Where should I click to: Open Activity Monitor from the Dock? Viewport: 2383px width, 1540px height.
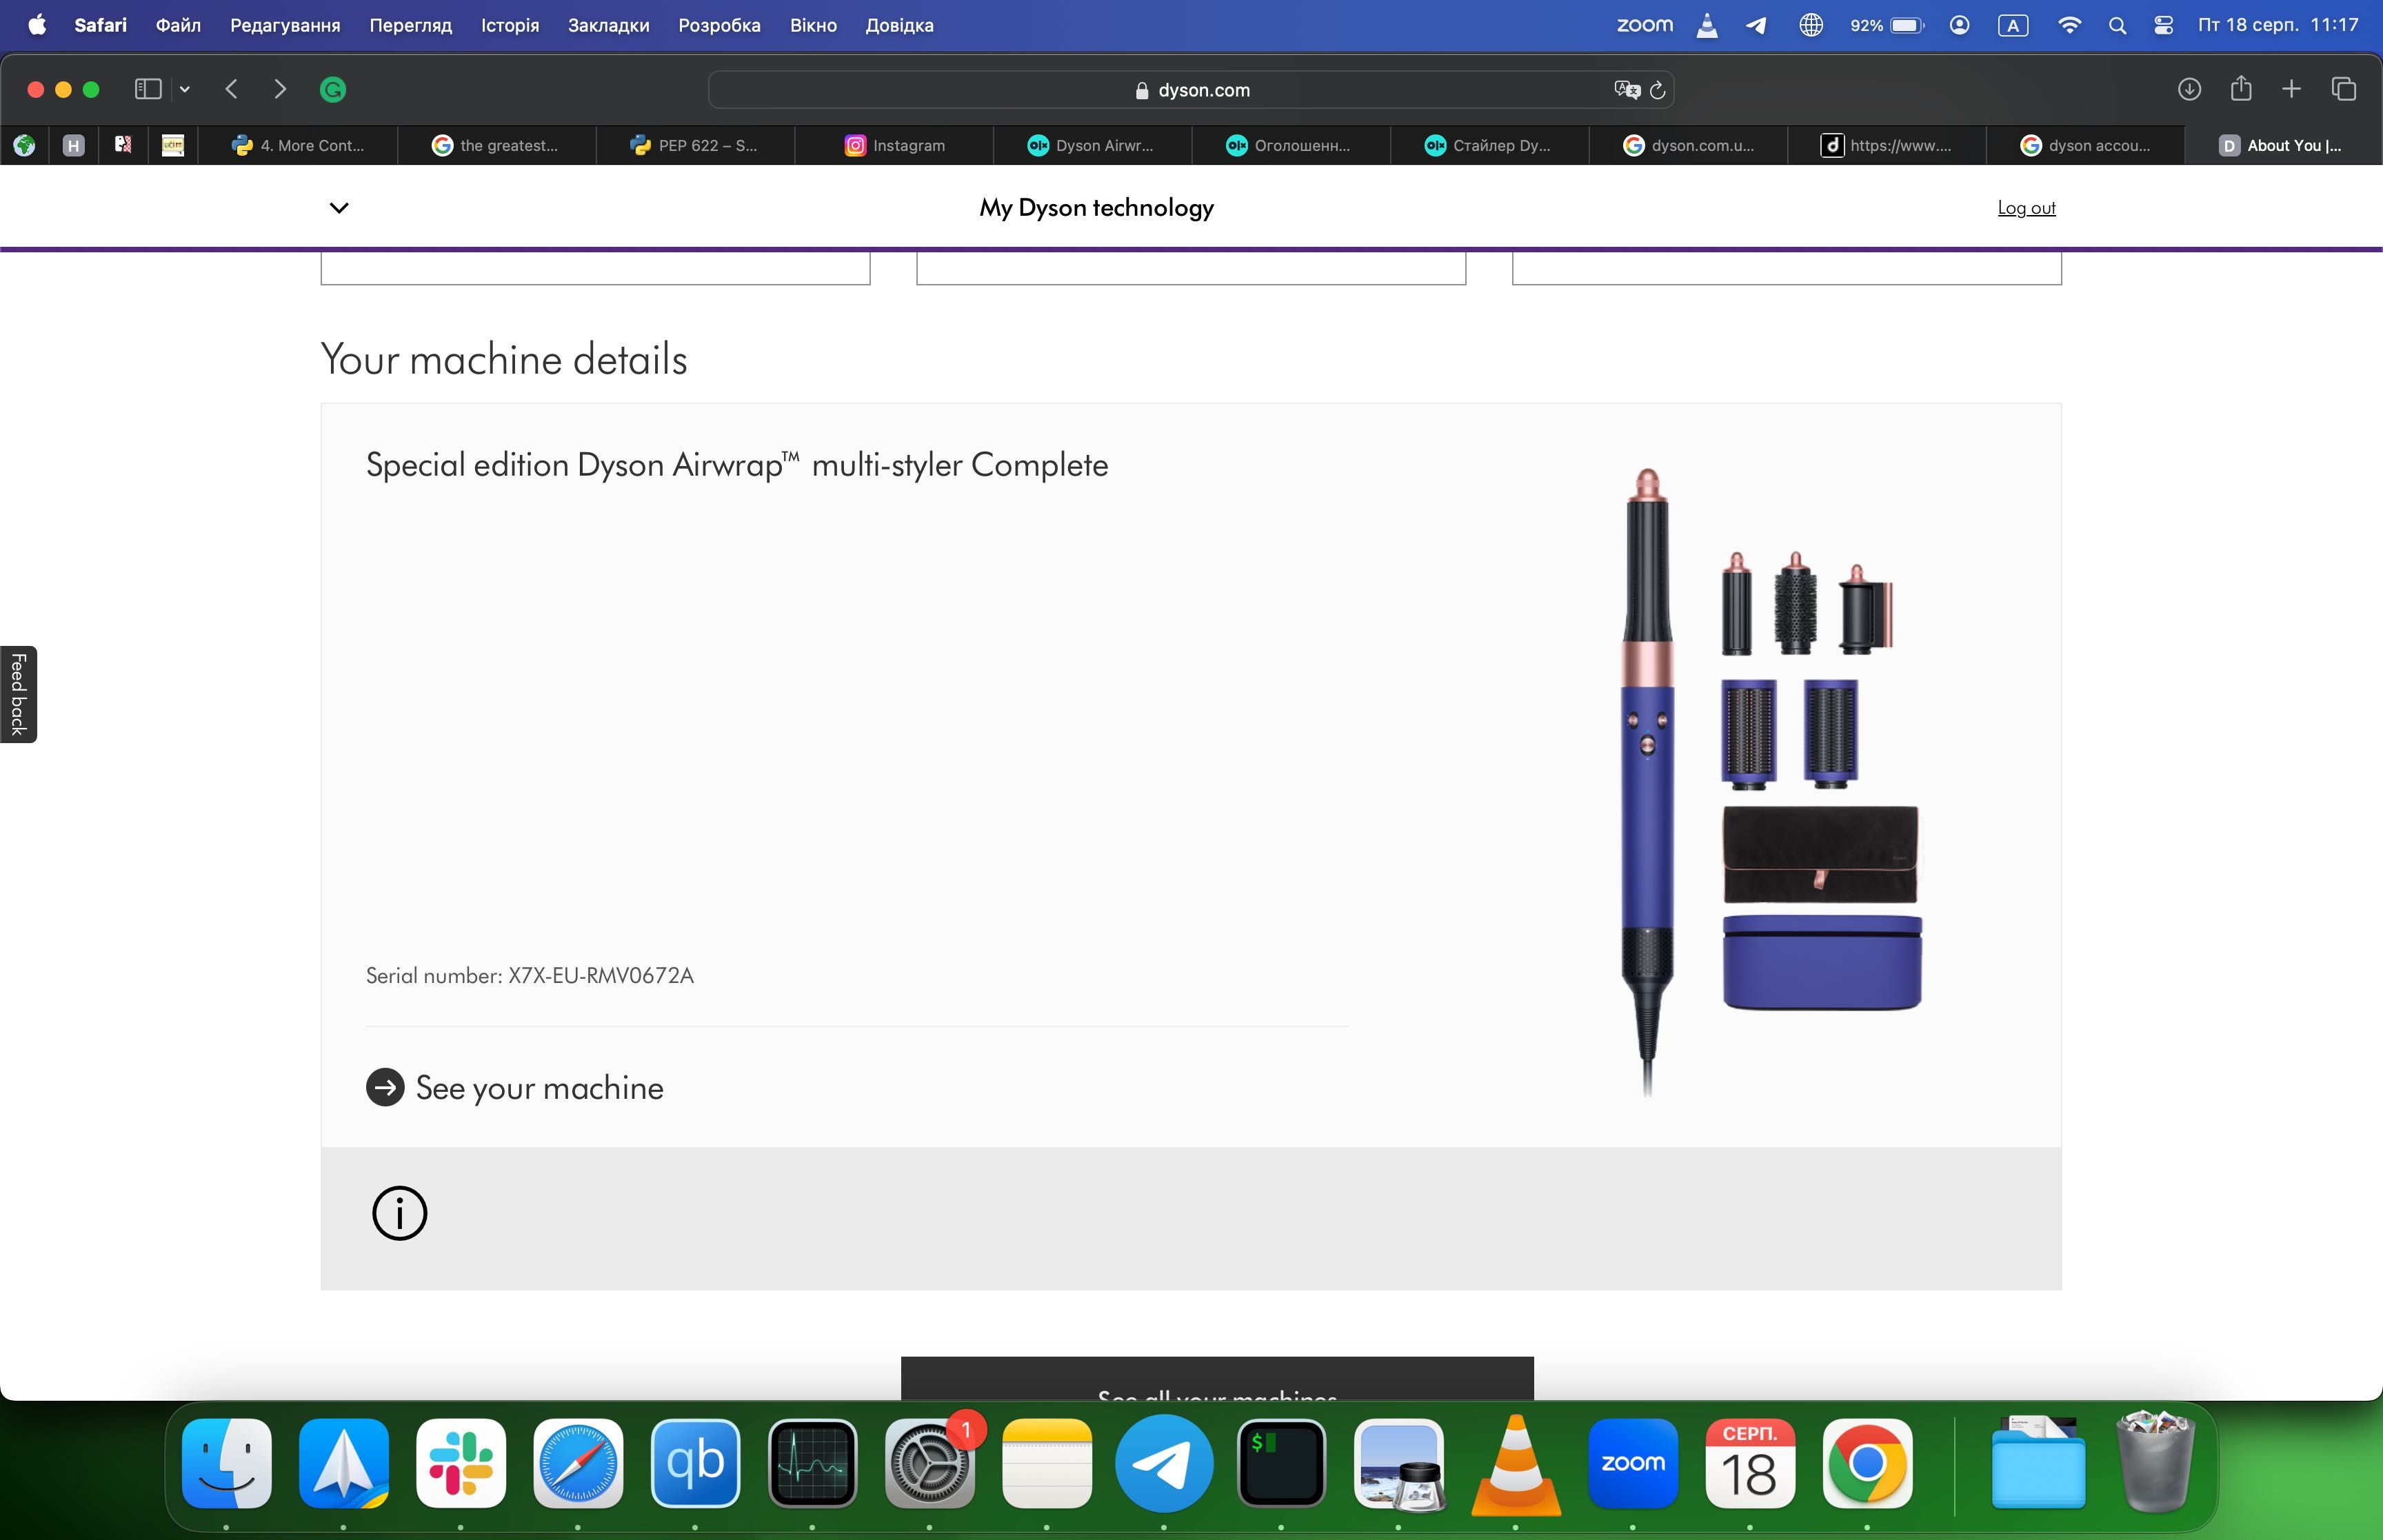point(812,1463)
